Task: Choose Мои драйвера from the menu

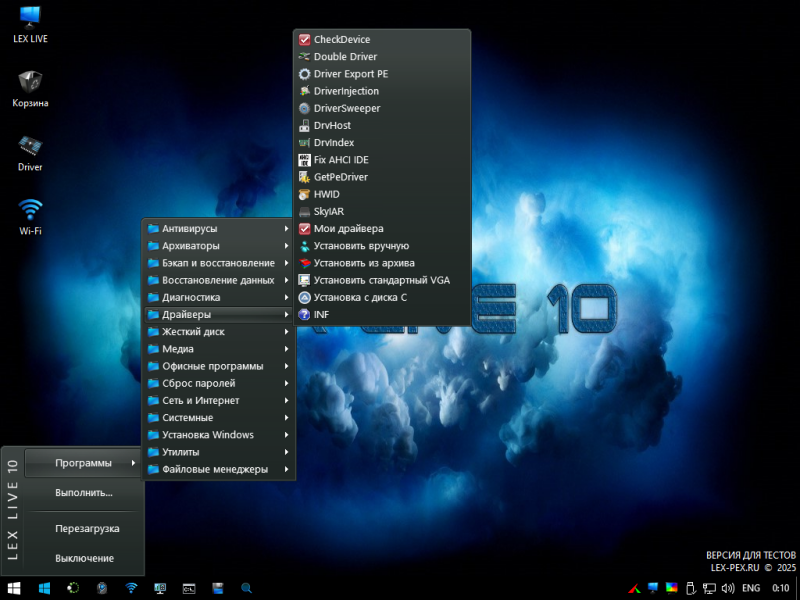Action: [347, 228]
